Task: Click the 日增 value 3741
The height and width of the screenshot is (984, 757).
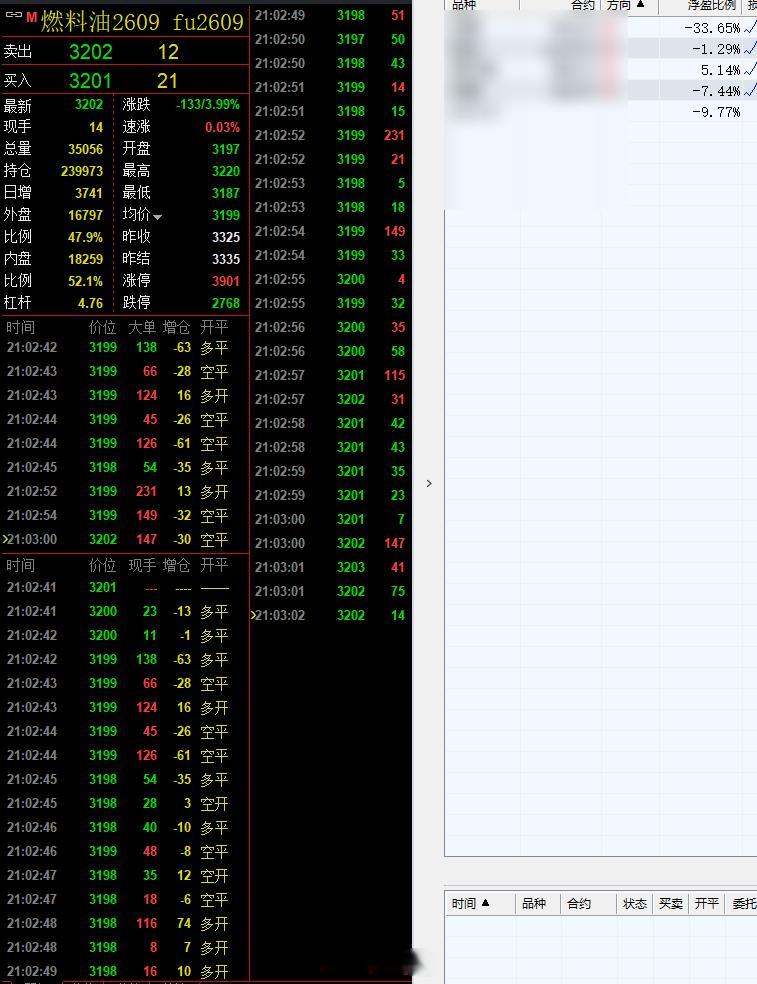Action: (89, 193)
